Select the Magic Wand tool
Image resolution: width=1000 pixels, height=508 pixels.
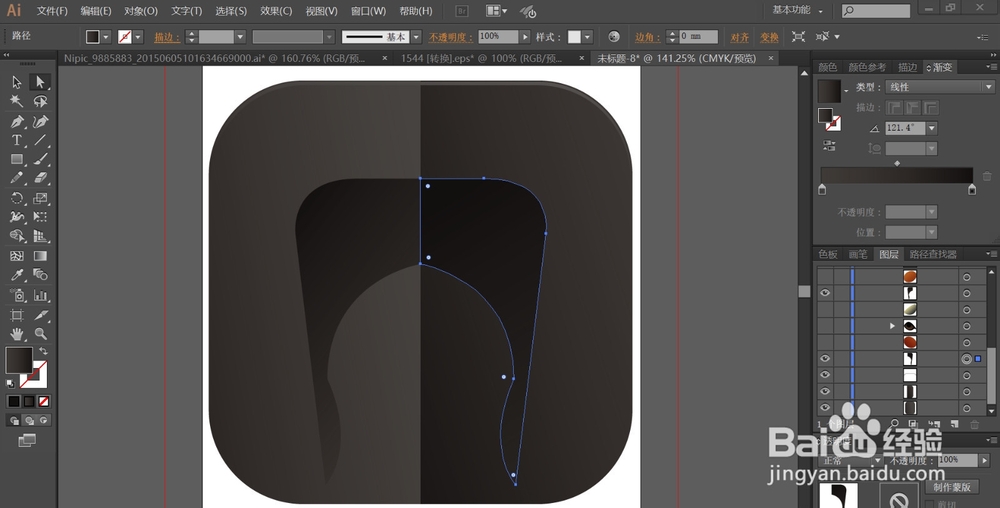(17, 101)
